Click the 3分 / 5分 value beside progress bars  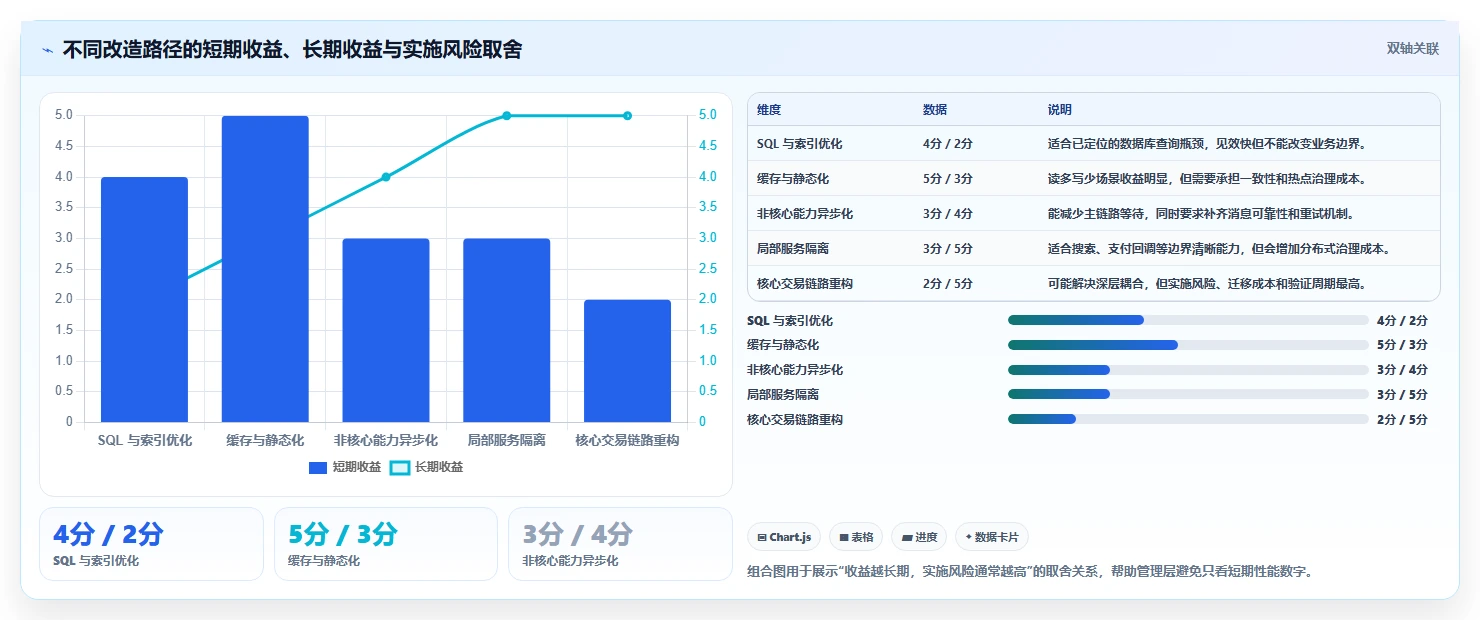coord(1402,395)
